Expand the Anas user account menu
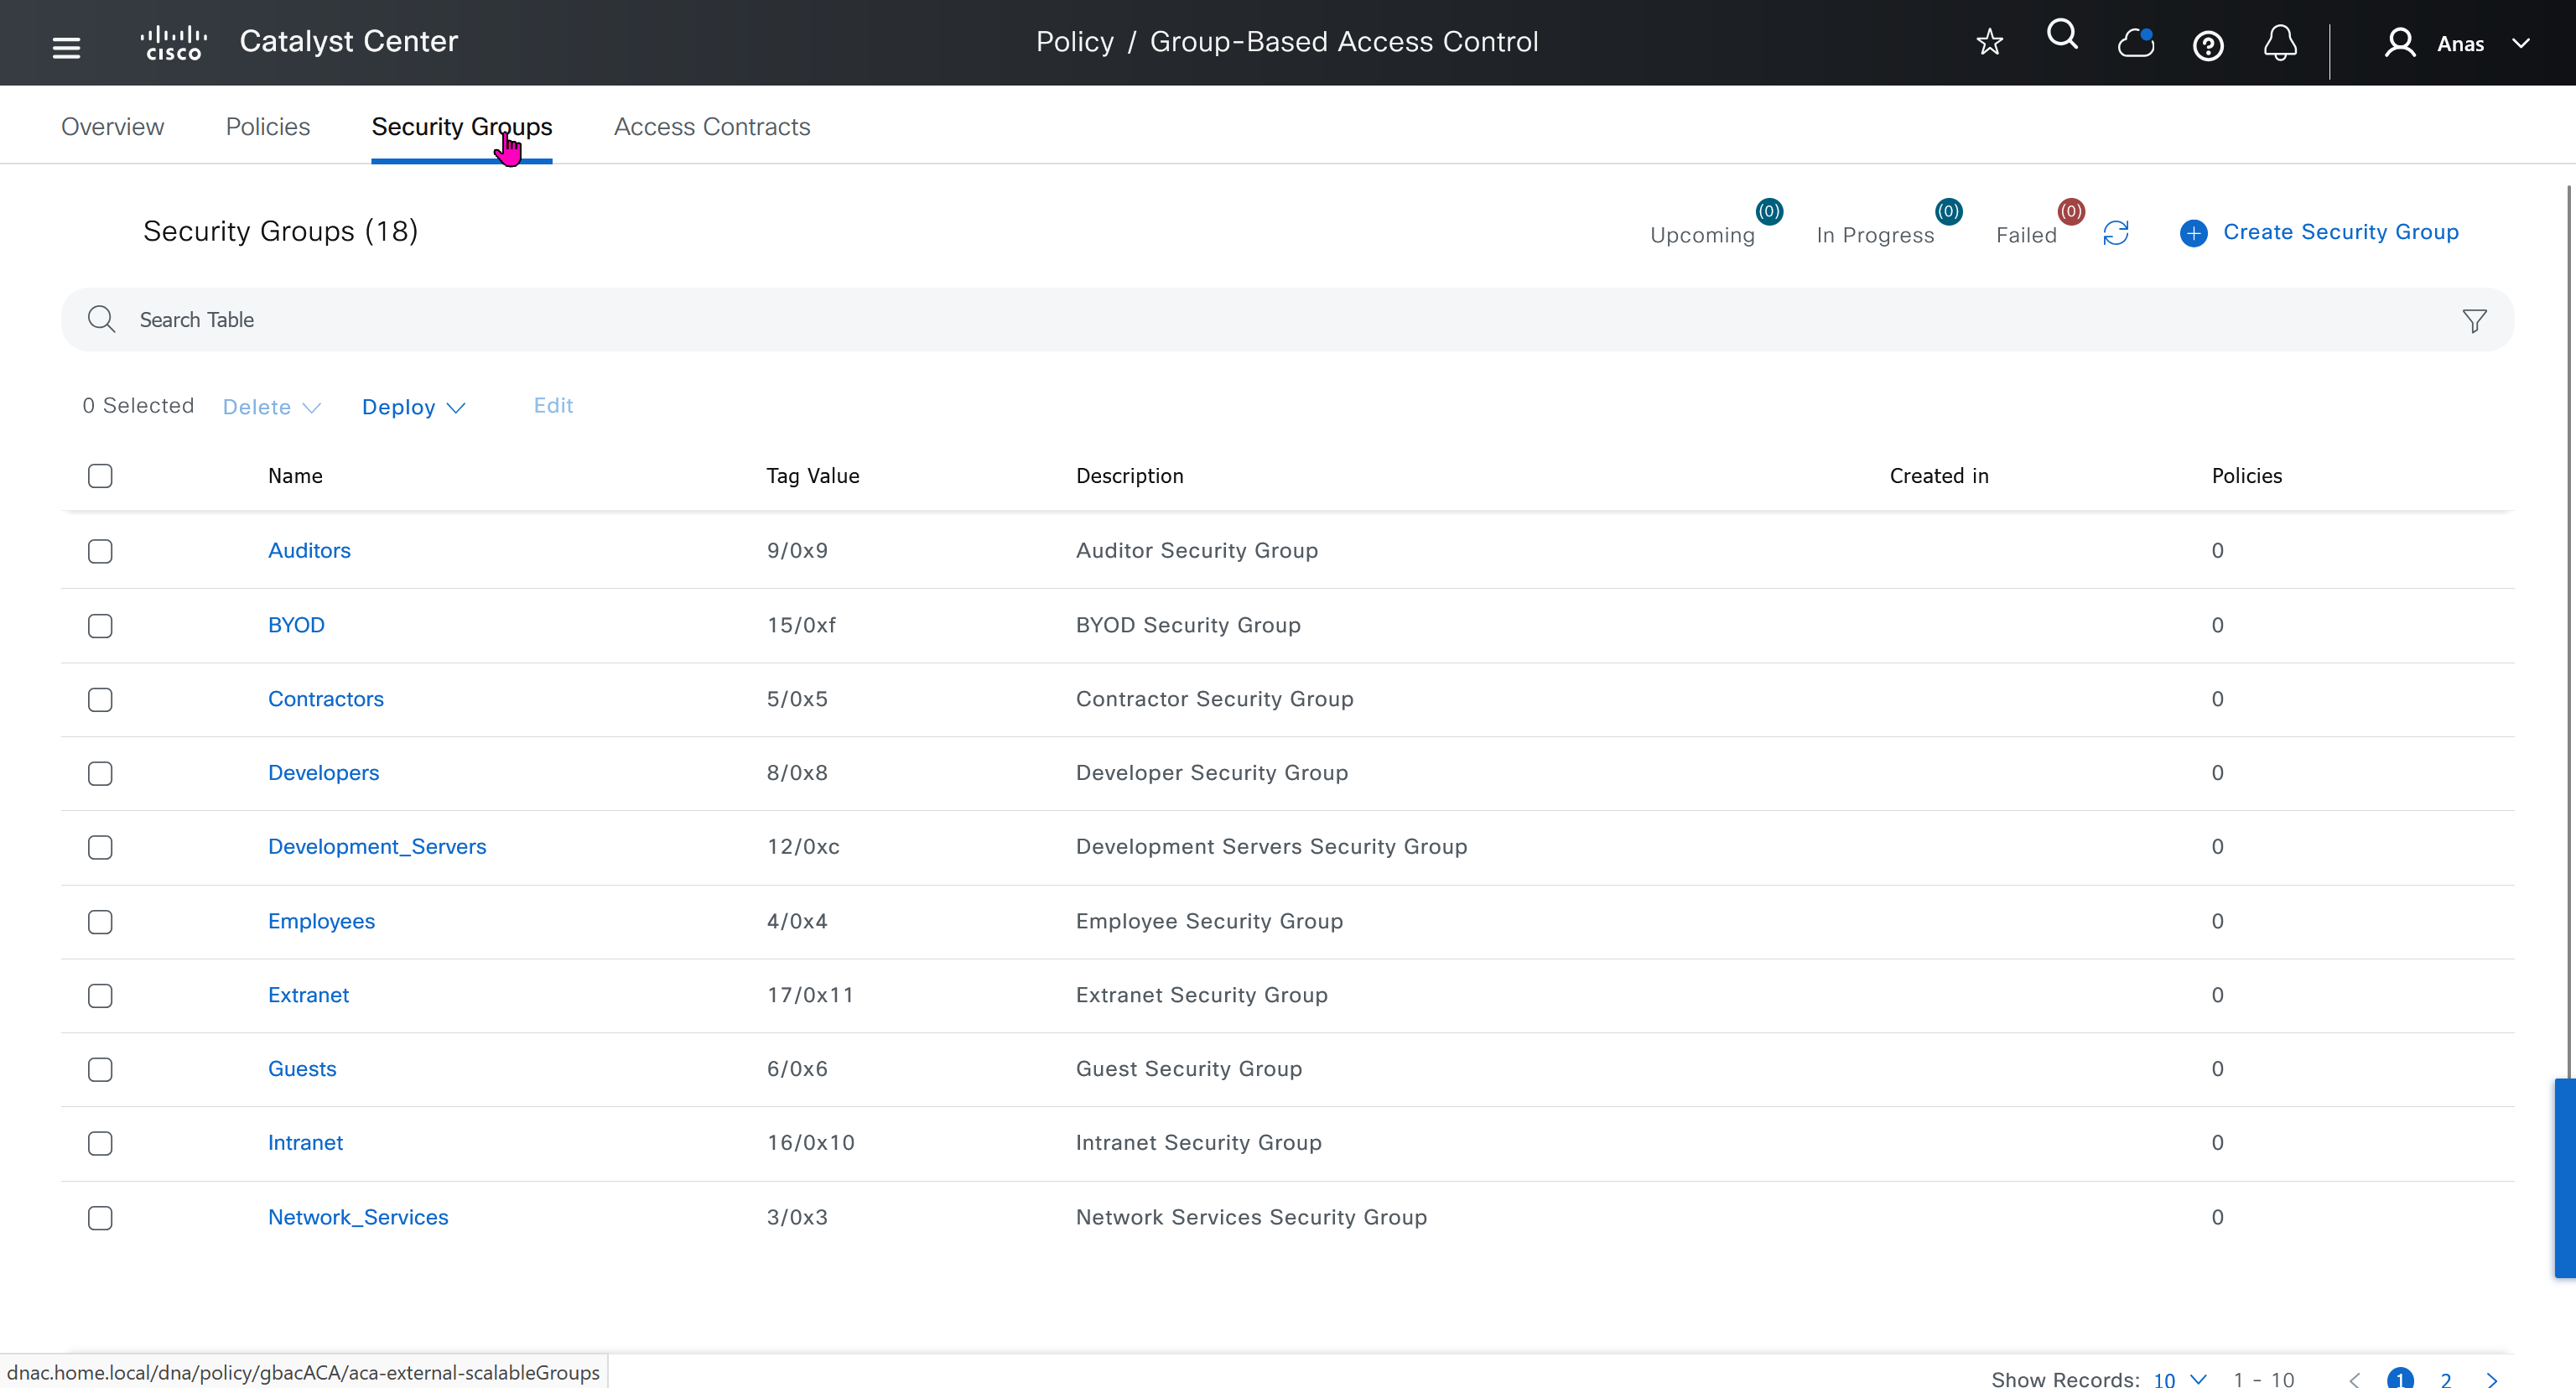The height and width of the screenshot is (1388, 2576). click(2460, 44)
